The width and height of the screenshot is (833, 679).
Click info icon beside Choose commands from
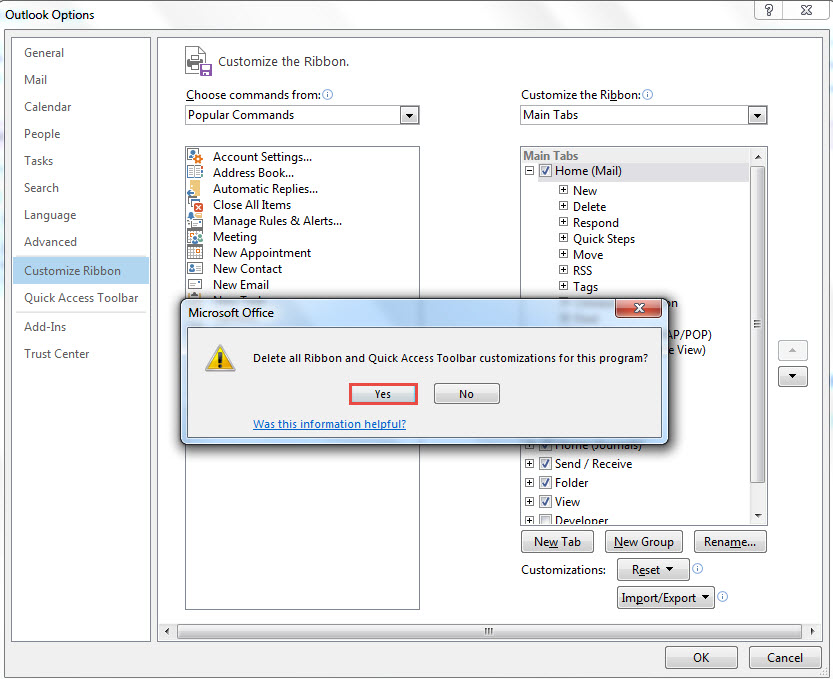(x=328, y=95)
